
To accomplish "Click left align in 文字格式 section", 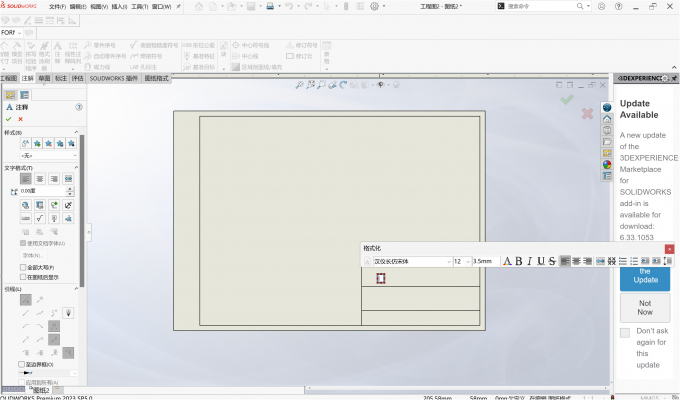I will [26, 178].
